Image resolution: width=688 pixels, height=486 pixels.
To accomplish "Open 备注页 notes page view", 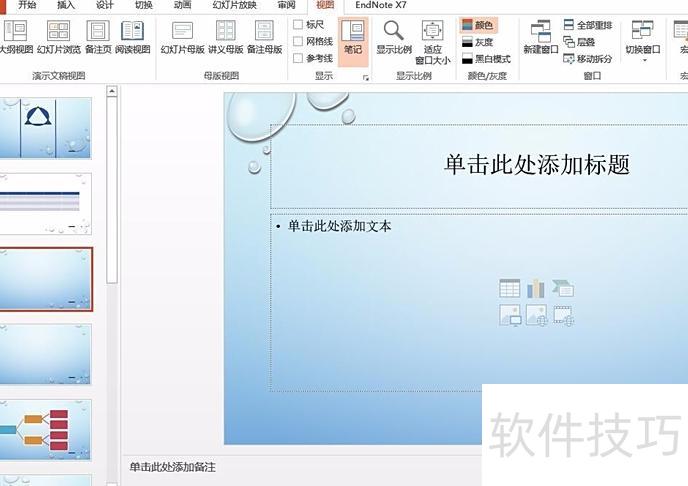I will coord(98,38).
